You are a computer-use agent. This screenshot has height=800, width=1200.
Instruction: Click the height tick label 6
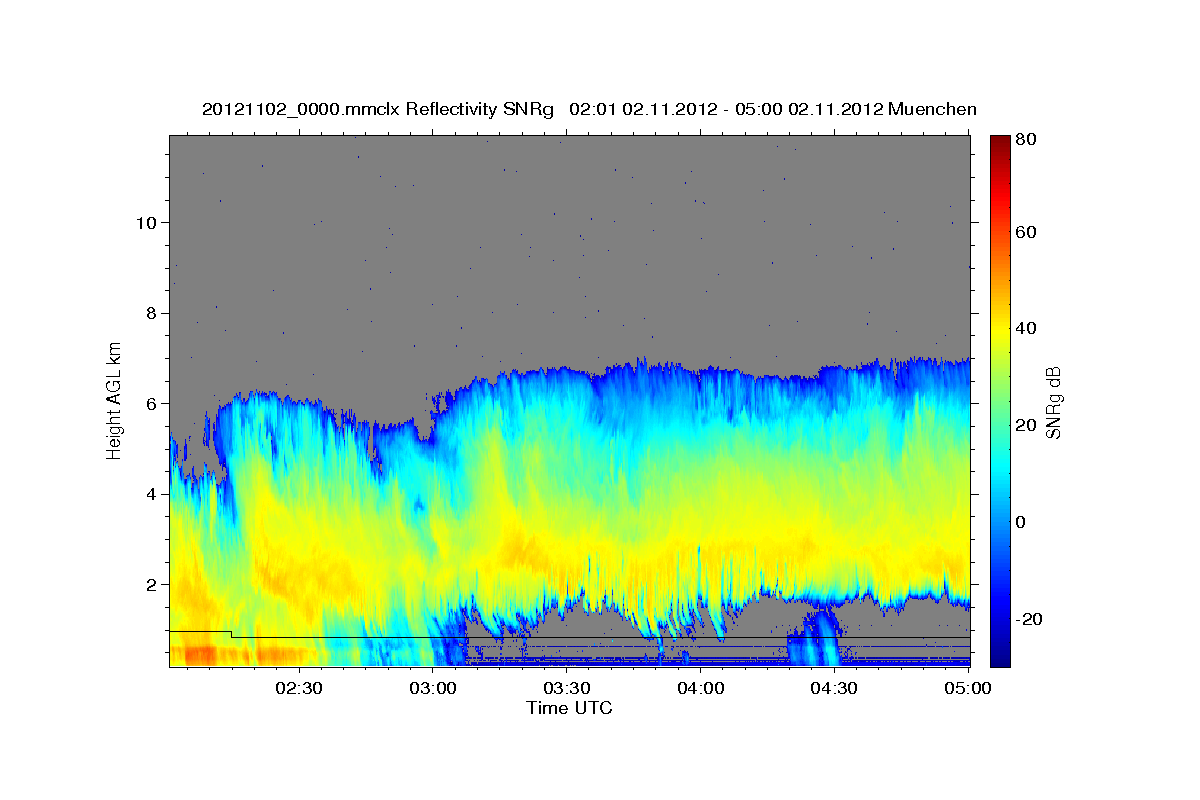point(150,403)
